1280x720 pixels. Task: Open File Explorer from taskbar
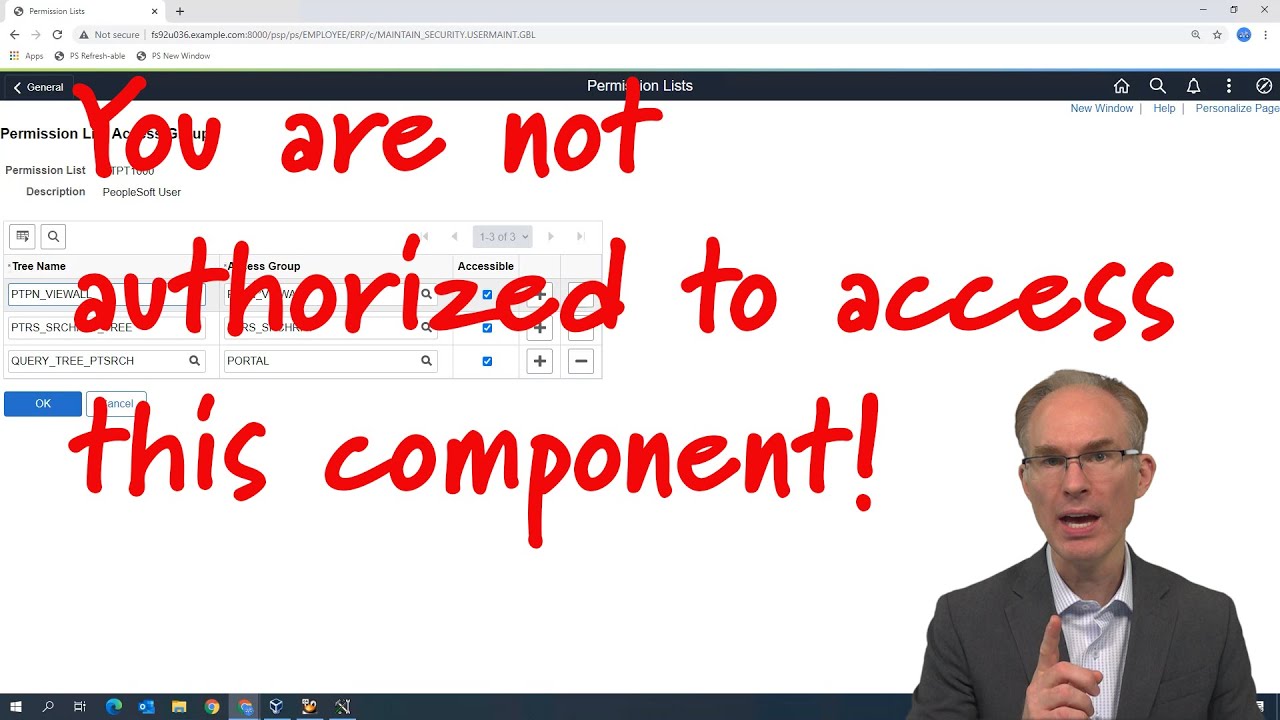179,707
